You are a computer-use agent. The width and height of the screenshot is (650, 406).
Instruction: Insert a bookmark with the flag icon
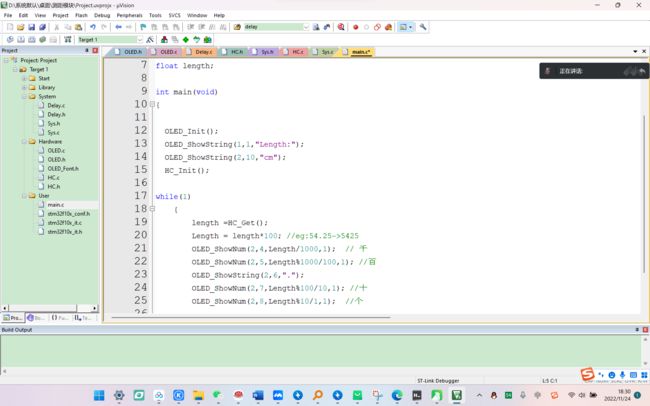tap(143, 27)
